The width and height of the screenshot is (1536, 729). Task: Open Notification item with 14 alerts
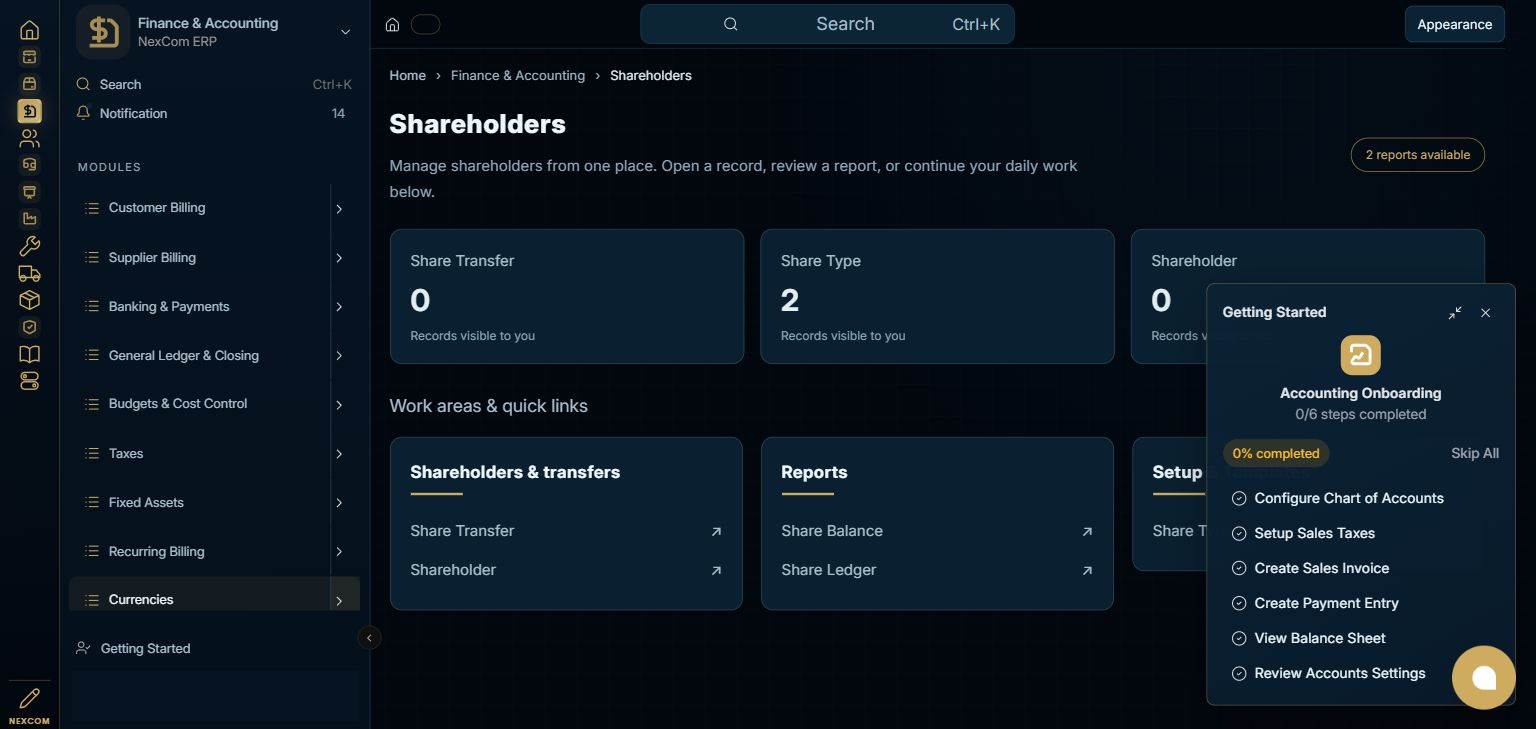[214, 113]
